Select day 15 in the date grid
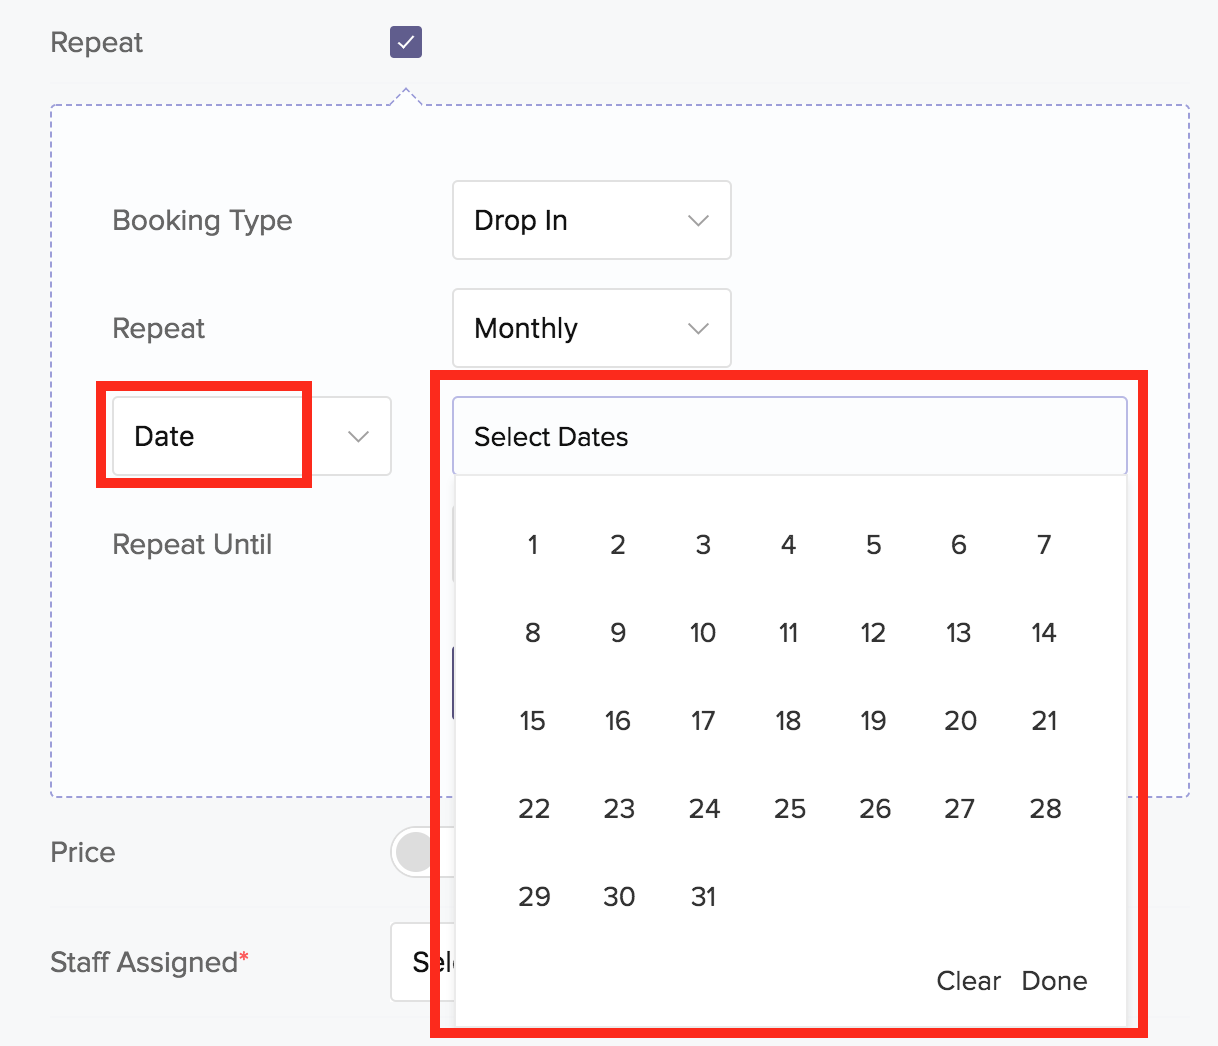The width and height of the screenshot is (1218, 1046). point(533,721)
